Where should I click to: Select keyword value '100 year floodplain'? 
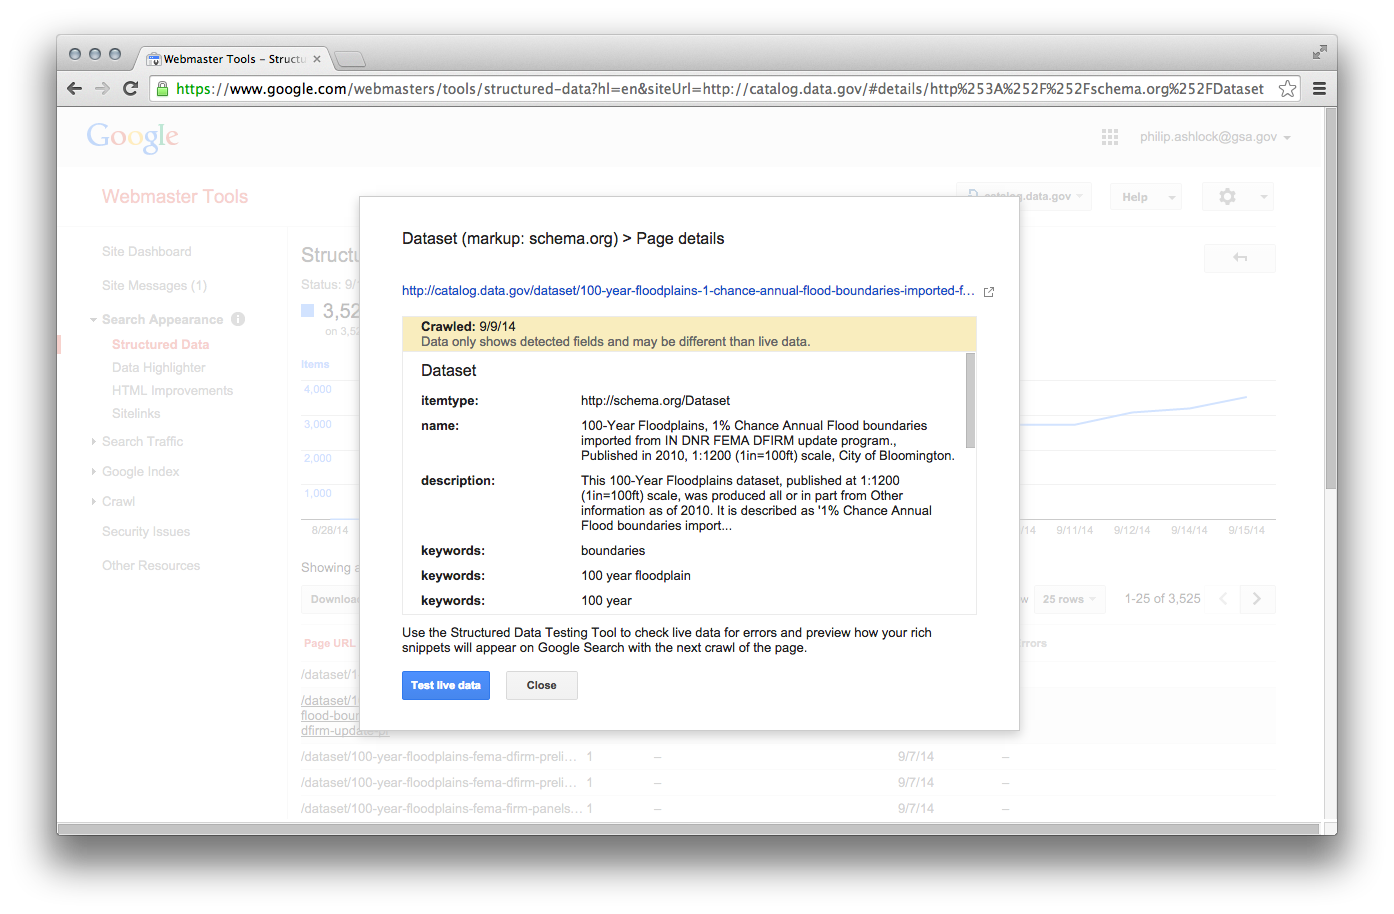[x=636, y=575]
